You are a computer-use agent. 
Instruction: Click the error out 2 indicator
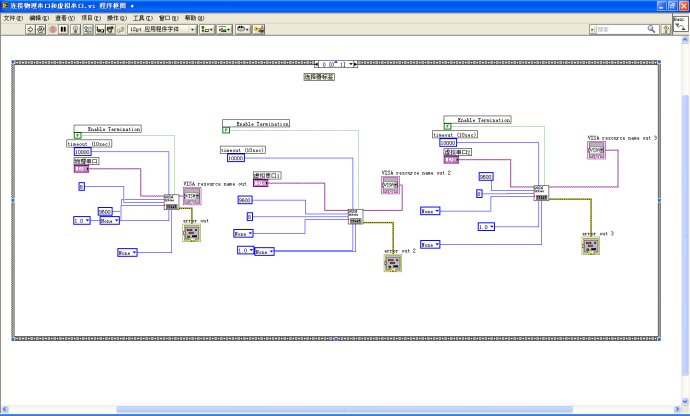click(390, 264)
